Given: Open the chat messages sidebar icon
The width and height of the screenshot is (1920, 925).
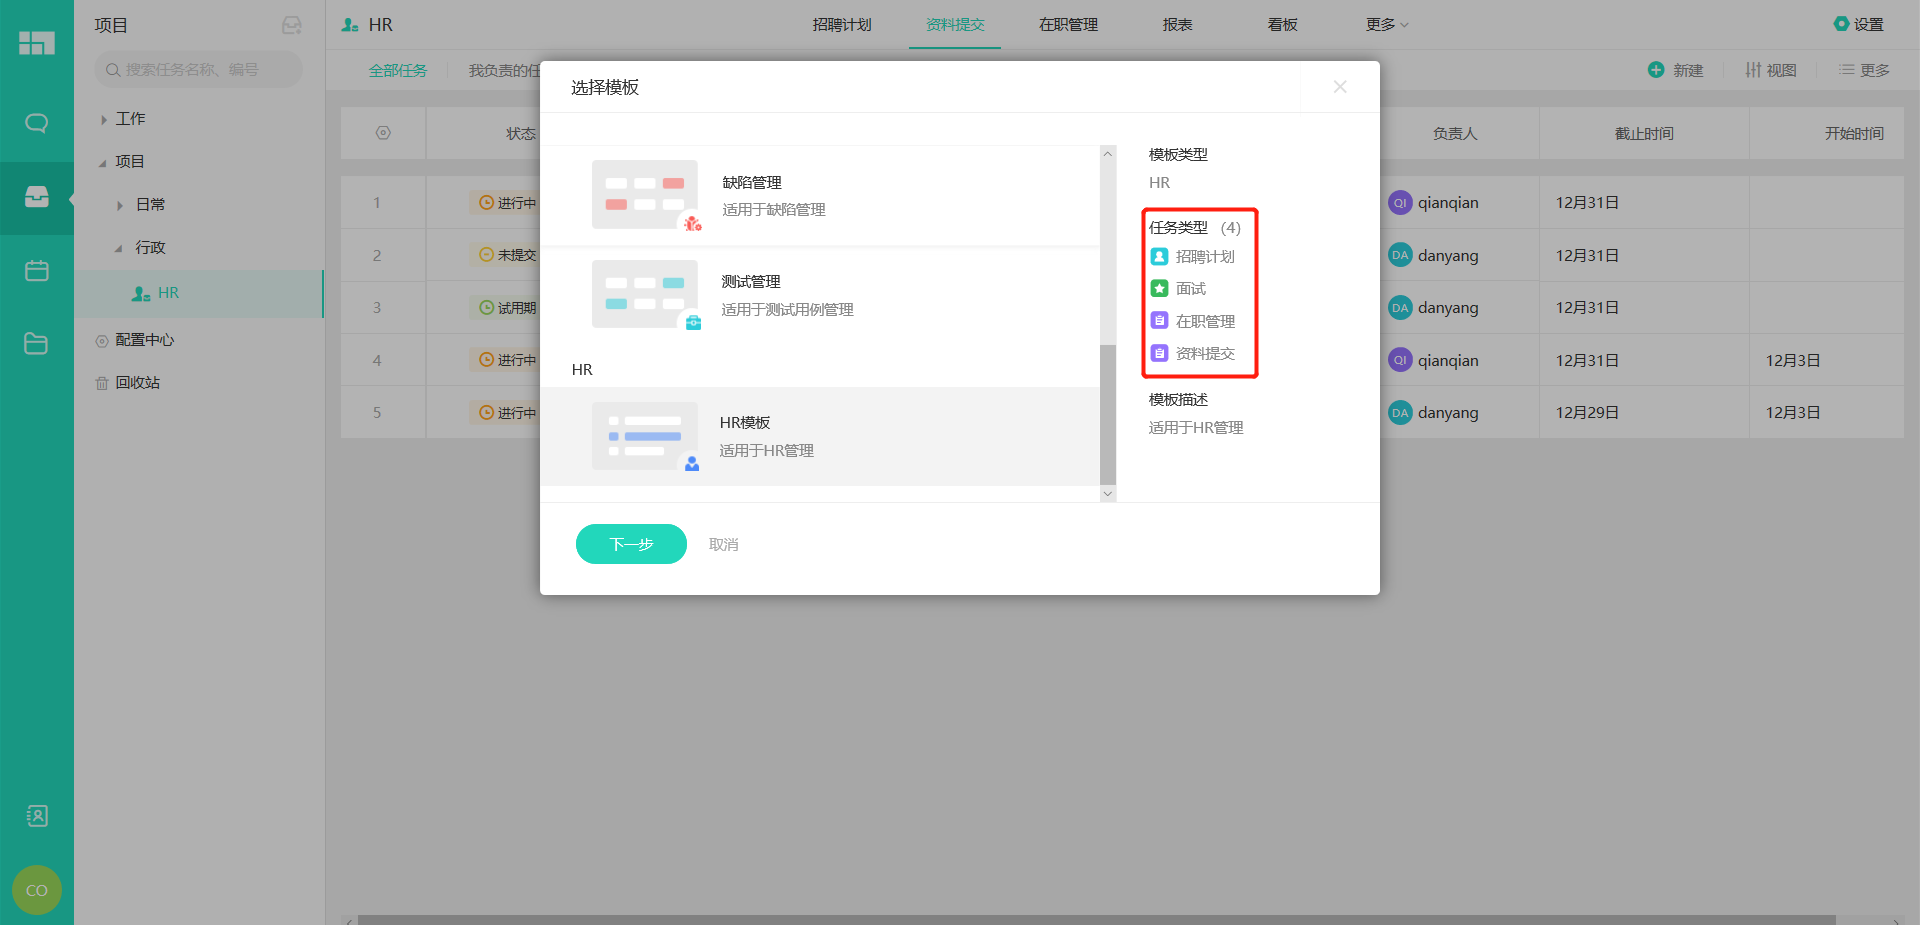Looking at the screenshot, I should pyautogui.click(x=36, y=123).
